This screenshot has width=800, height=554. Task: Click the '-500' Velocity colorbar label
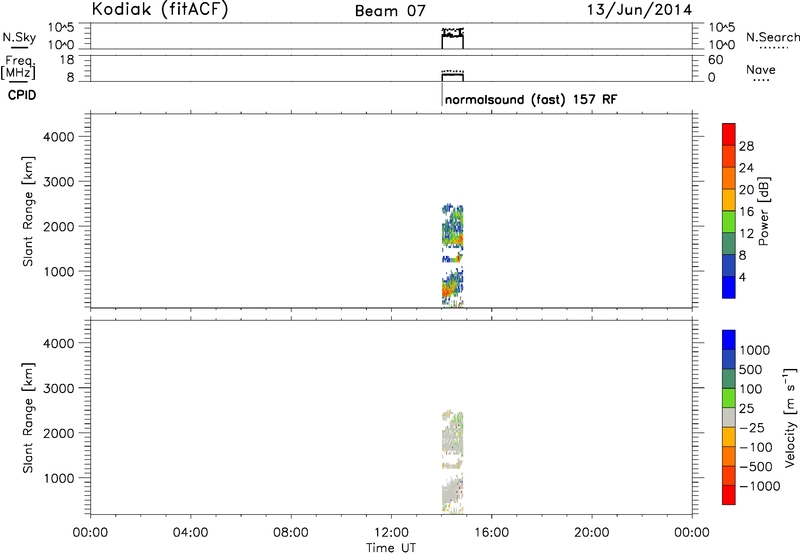click(x=756, y=467)
